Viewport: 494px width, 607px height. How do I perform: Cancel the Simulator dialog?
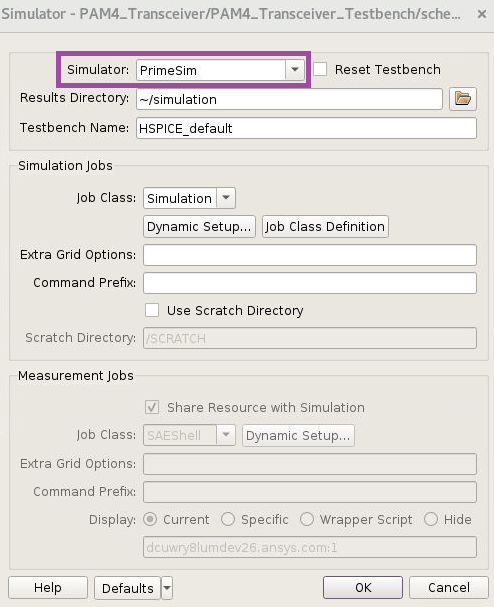coord(449,587)
